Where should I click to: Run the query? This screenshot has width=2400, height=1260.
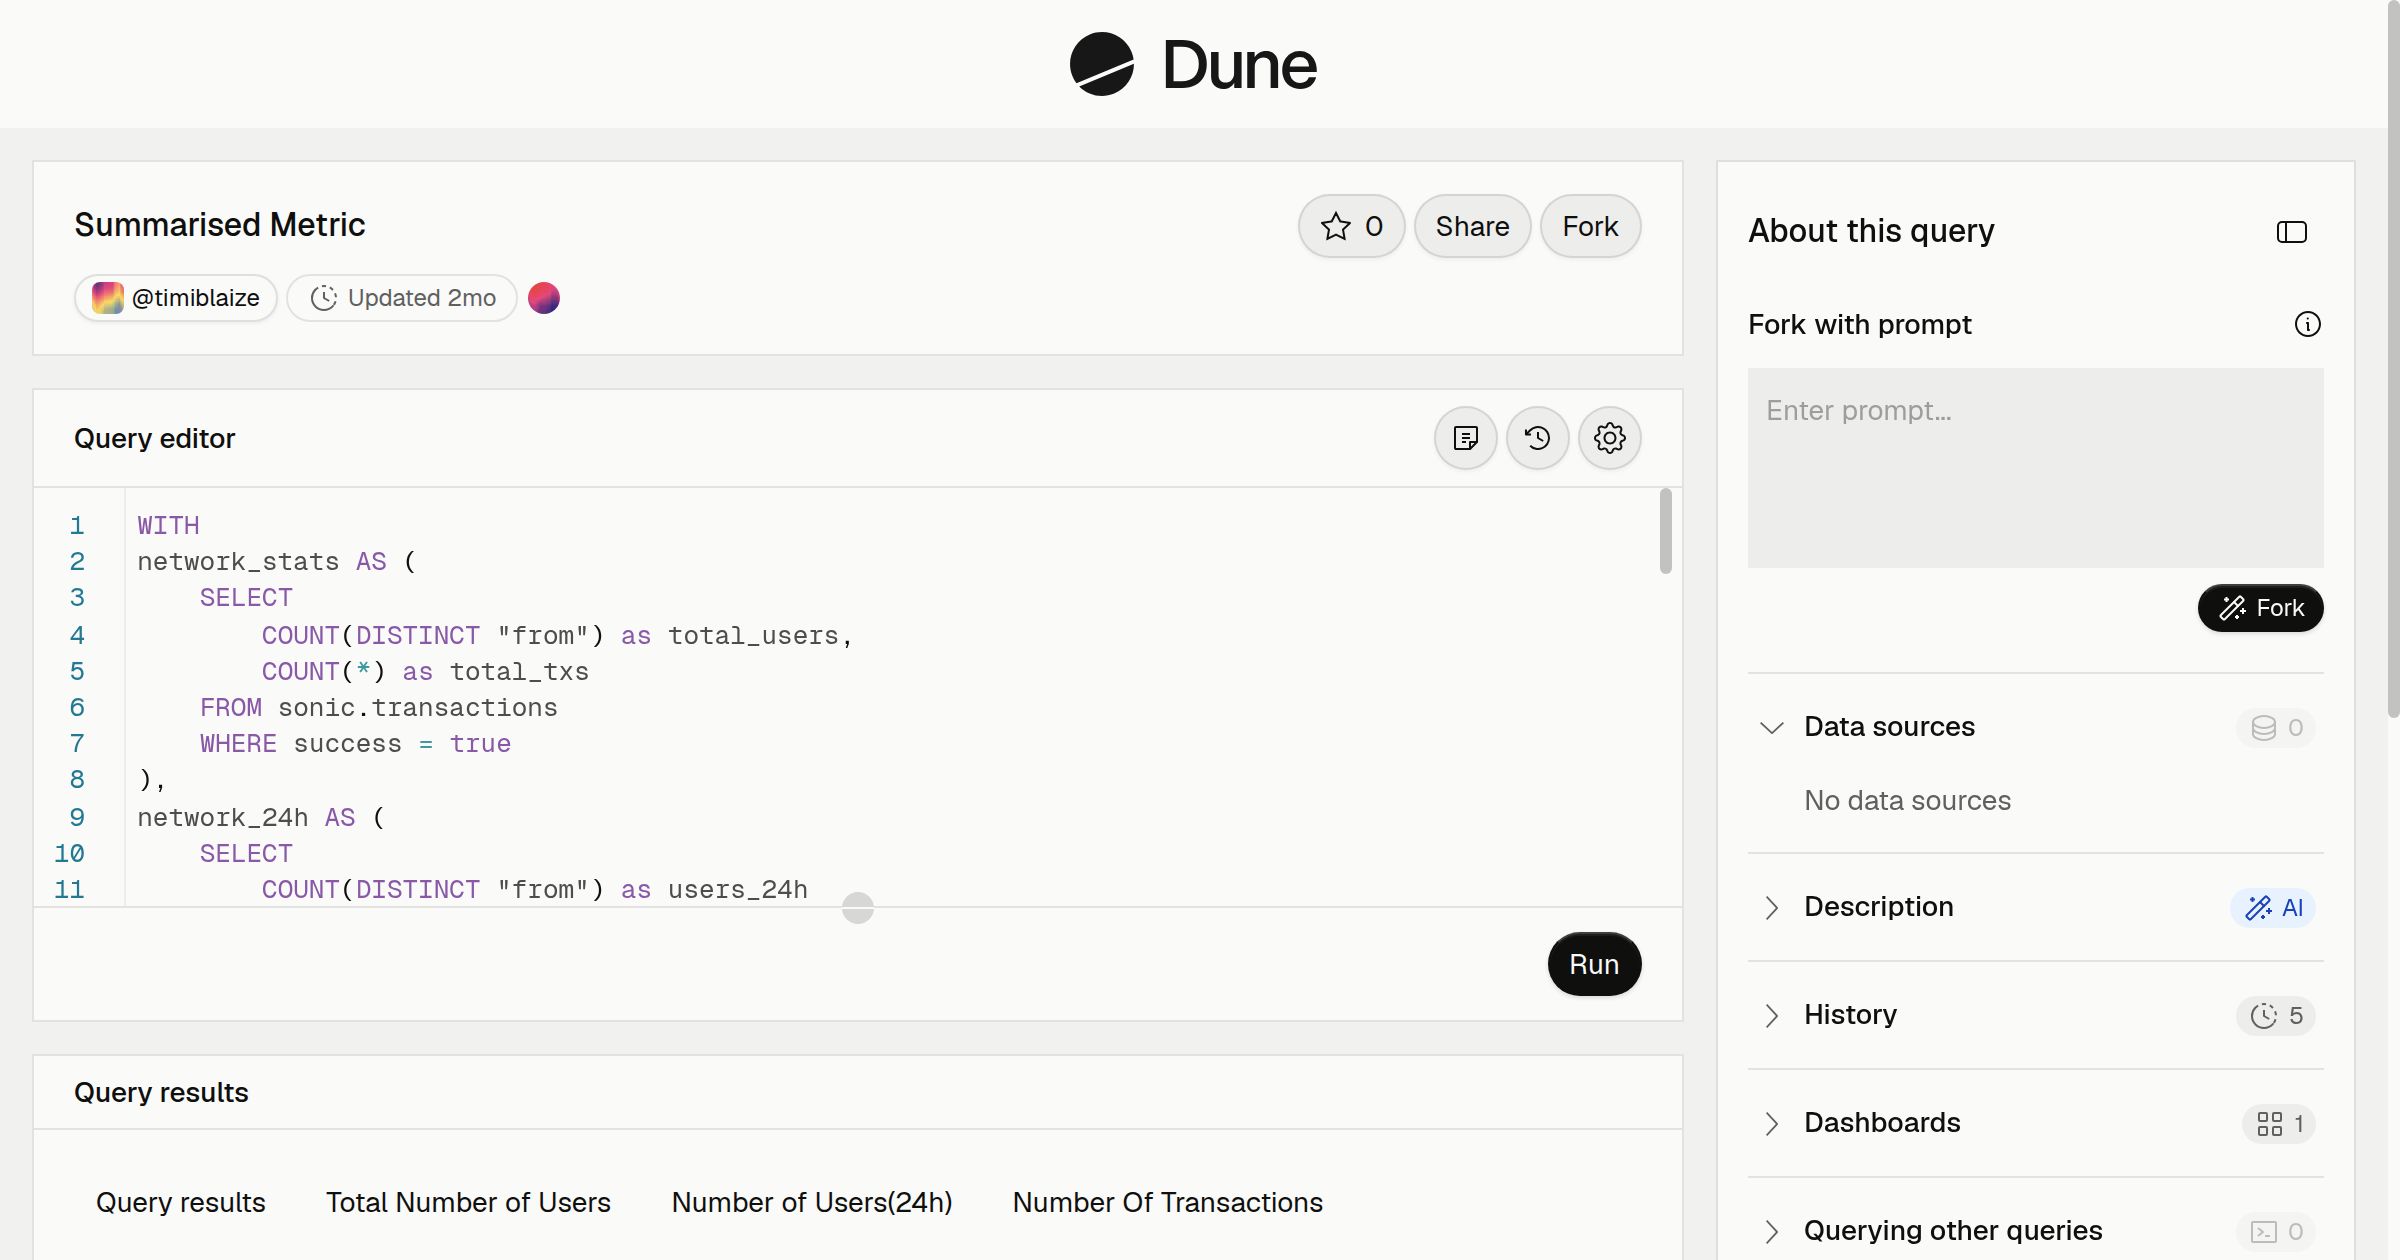pos(1594,964)
